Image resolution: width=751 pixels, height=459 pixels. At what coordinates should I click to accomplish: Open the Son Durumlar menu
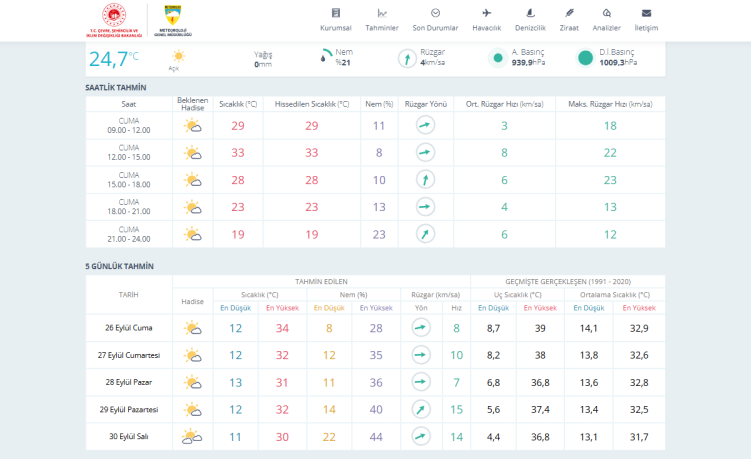[435, 20]
